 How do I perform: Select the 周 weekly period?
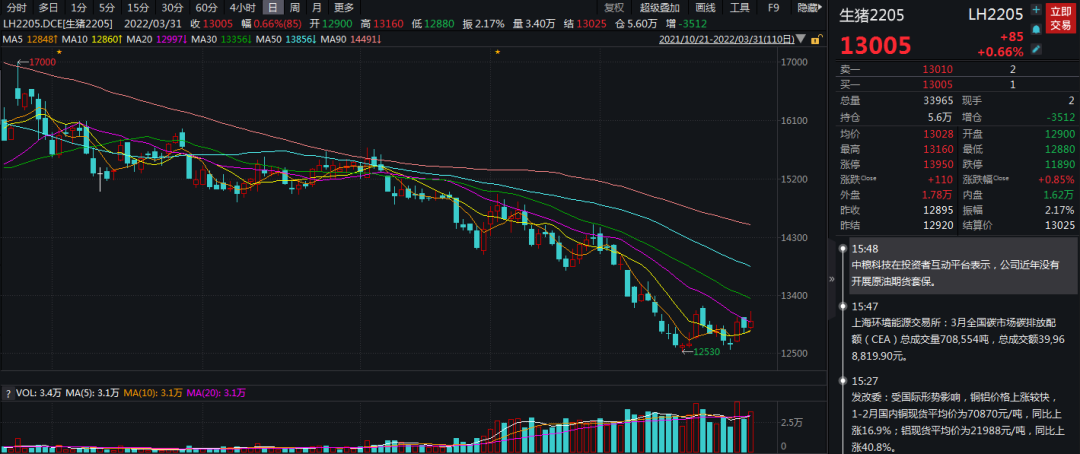click(293, 7)
